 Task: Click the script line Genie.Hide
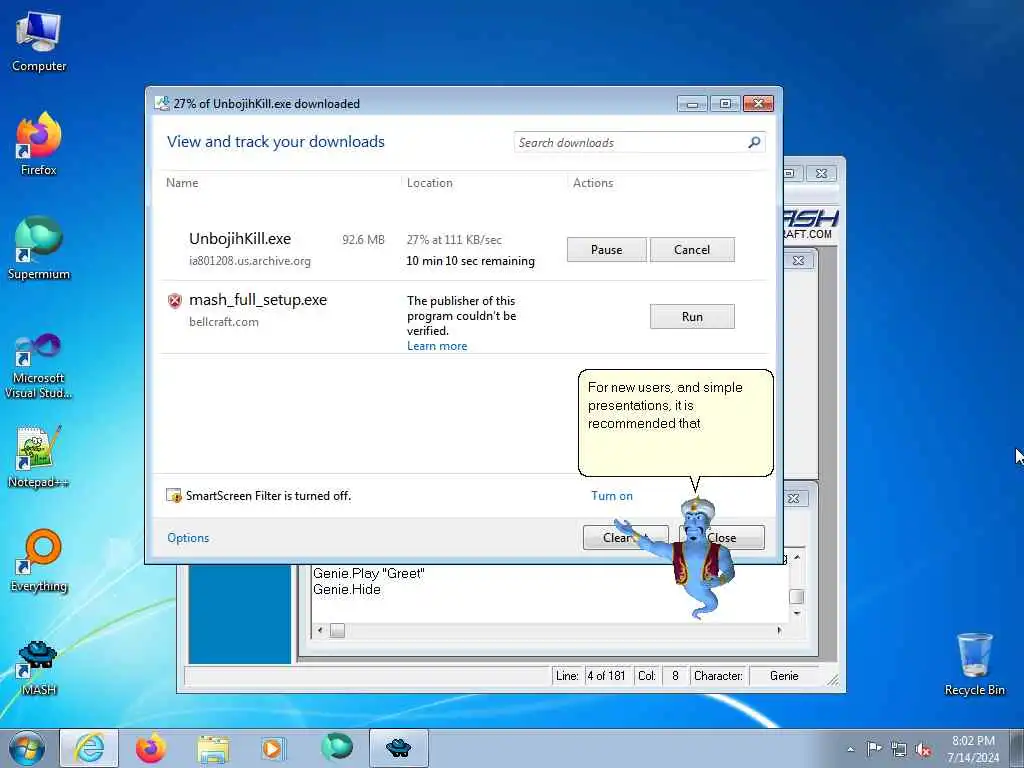(347, 589)
